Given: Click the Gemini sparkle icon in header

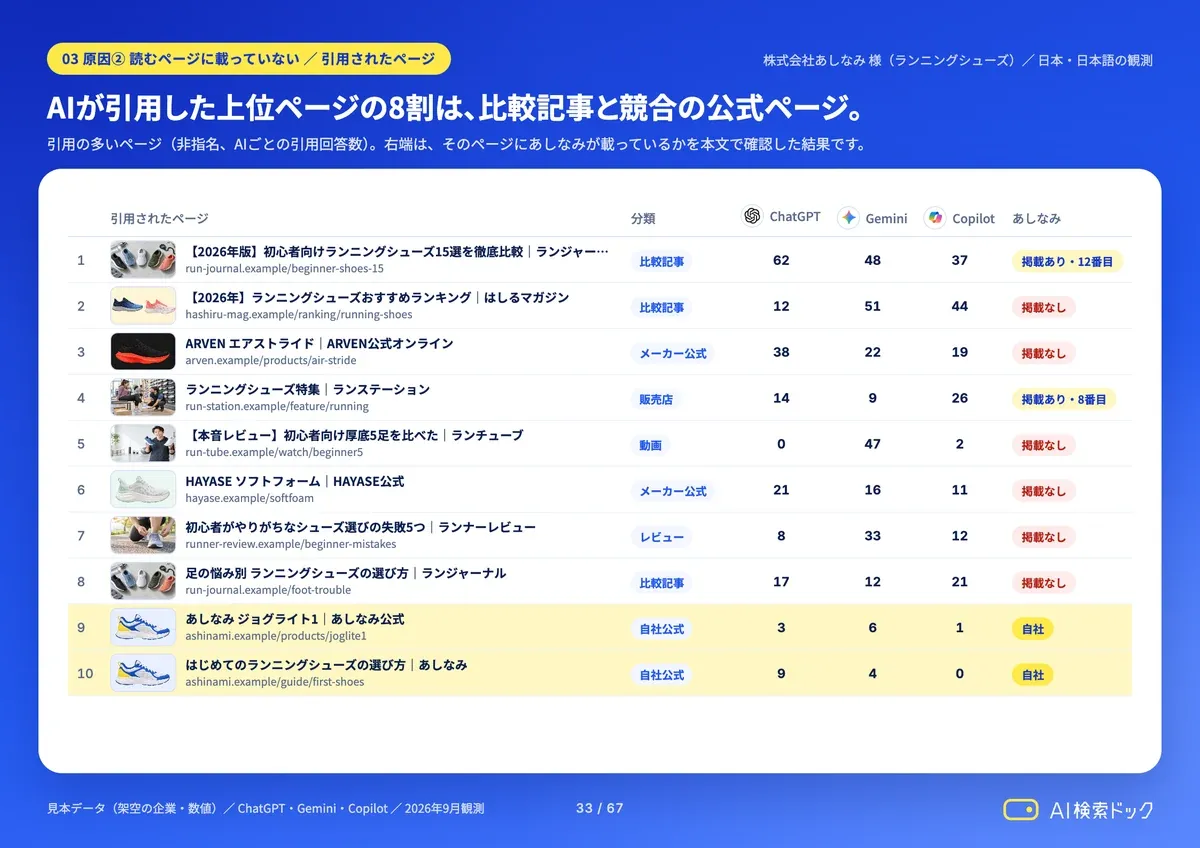Looking at the screenshot, I should (848, 217).
